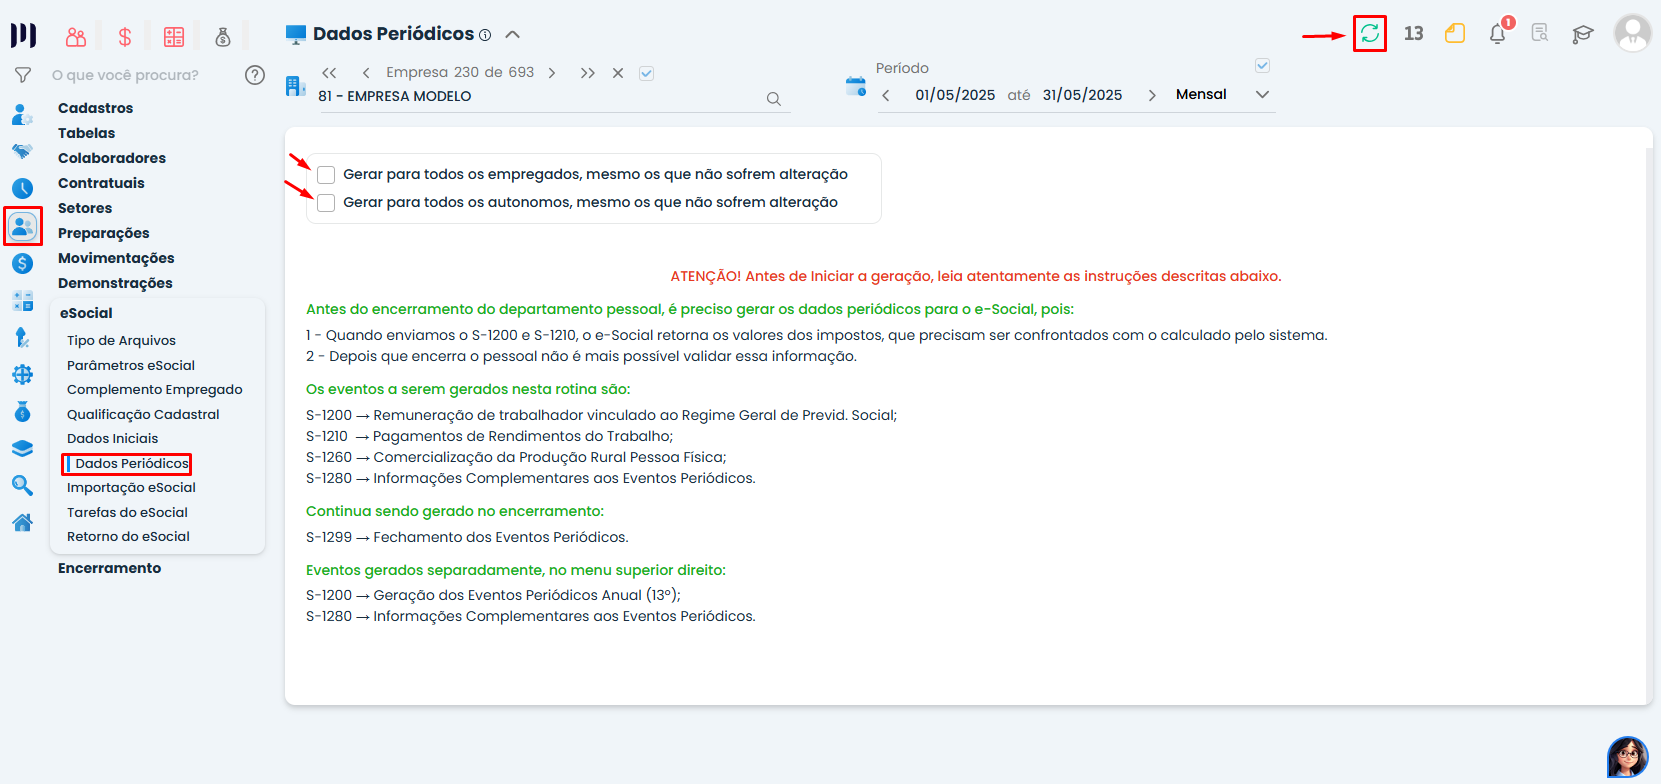Open Complemento Empregado

pyautogui.click(x=155, y=390)
